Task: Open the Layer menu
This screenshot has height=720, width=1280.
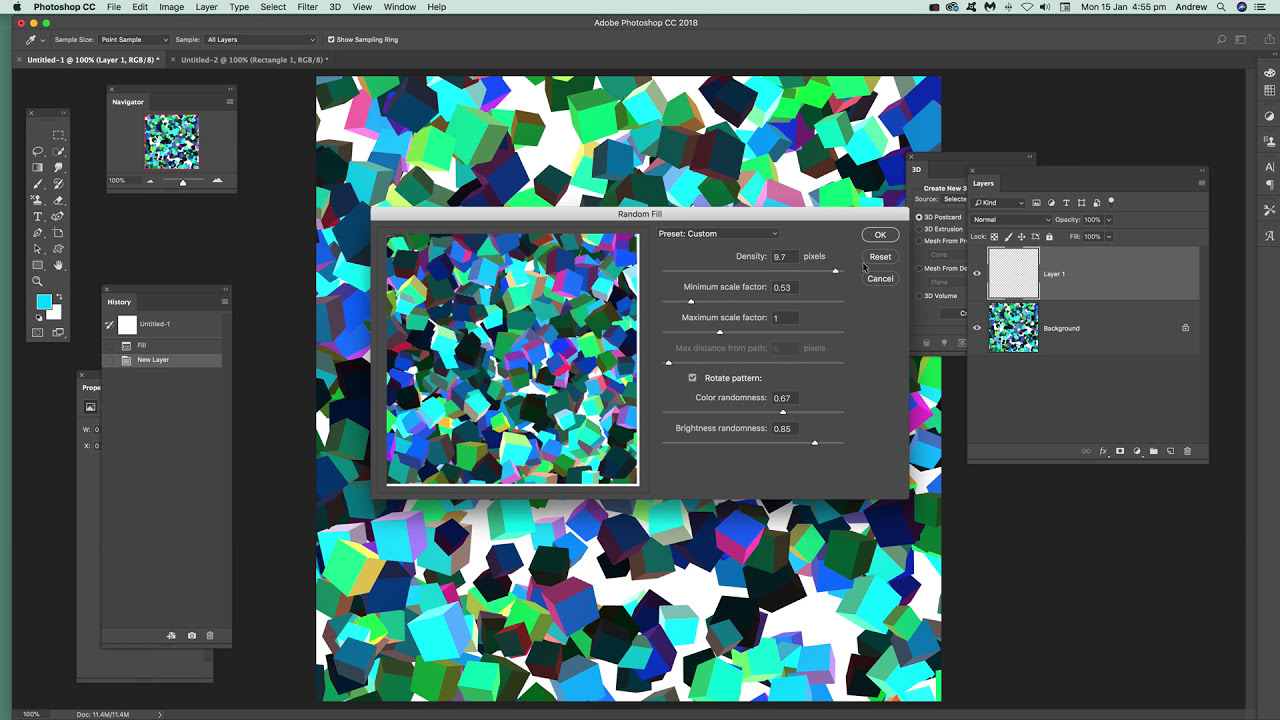Action: 207,7
